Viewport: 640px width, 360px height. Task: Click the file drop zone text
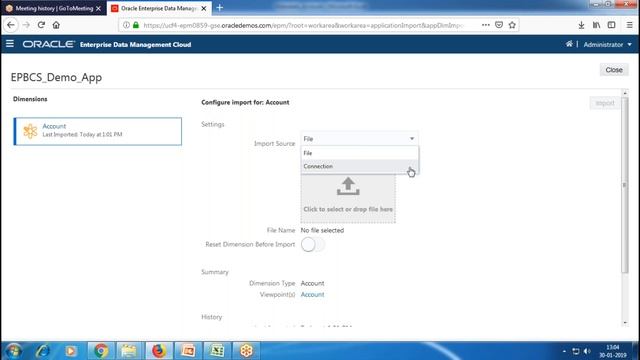tap(348, 209)
